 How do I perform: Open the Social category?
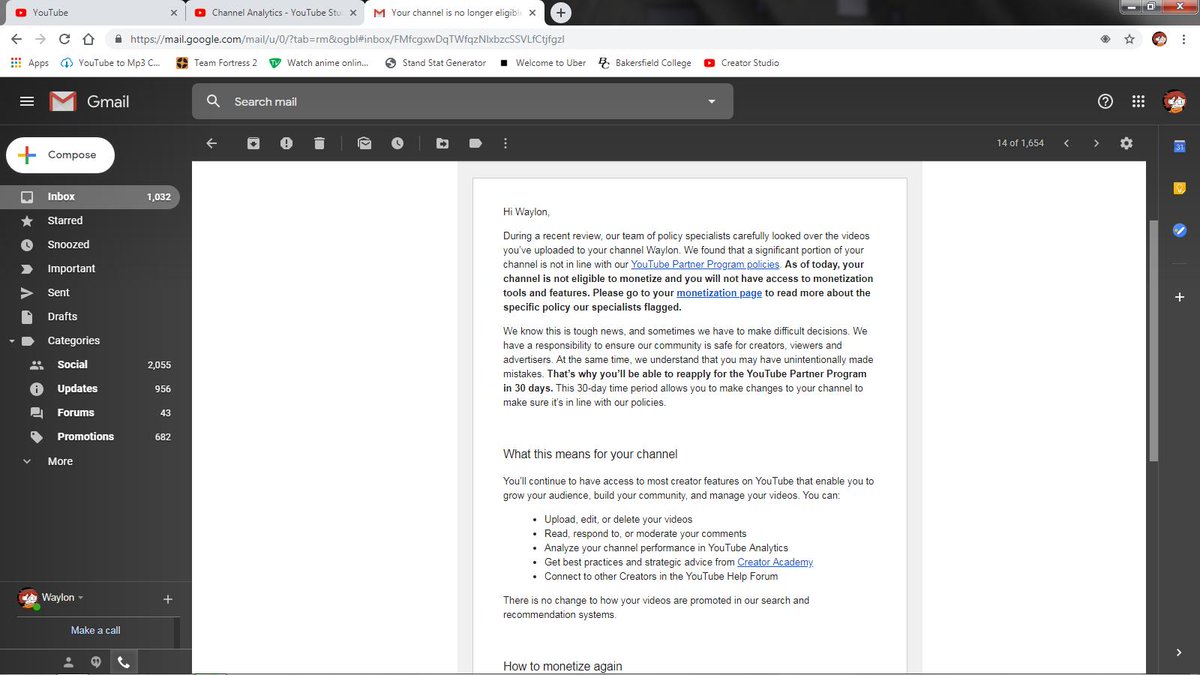coord(90,365)
